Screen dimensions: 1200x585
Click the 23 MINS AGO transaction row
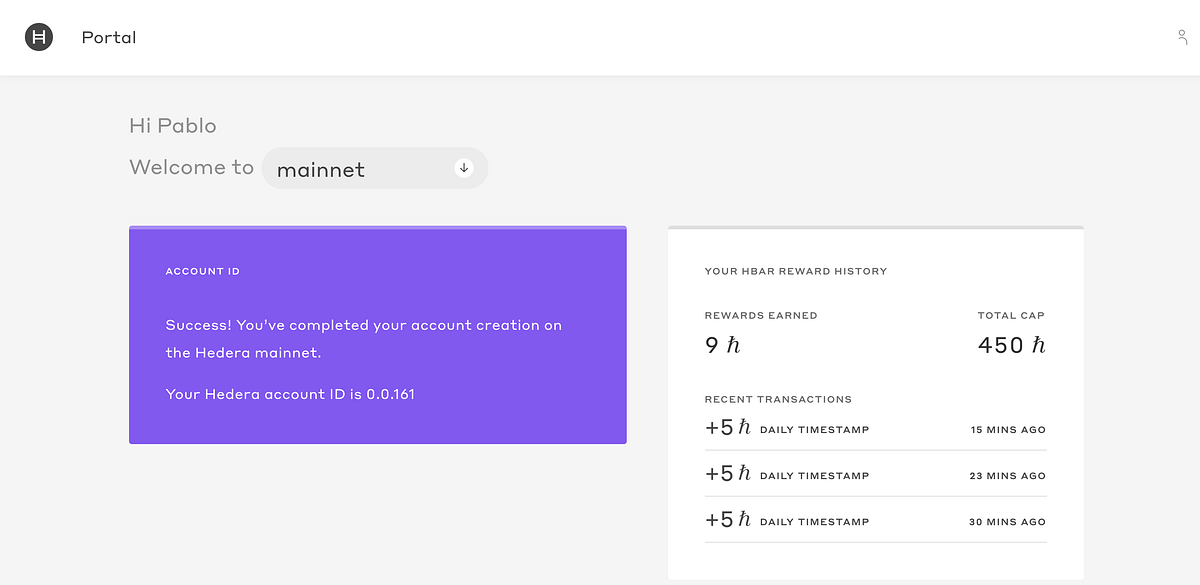click(875, 473)
